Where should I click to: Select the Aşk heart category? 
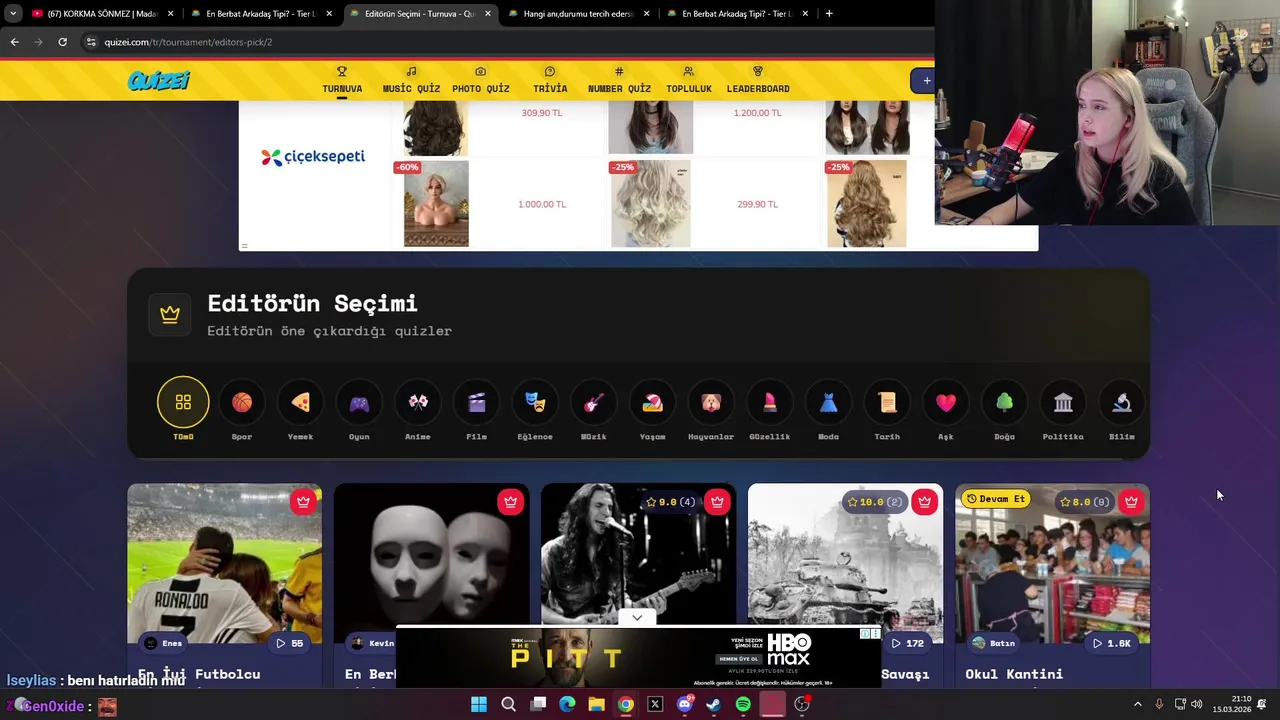pos(946,409)
